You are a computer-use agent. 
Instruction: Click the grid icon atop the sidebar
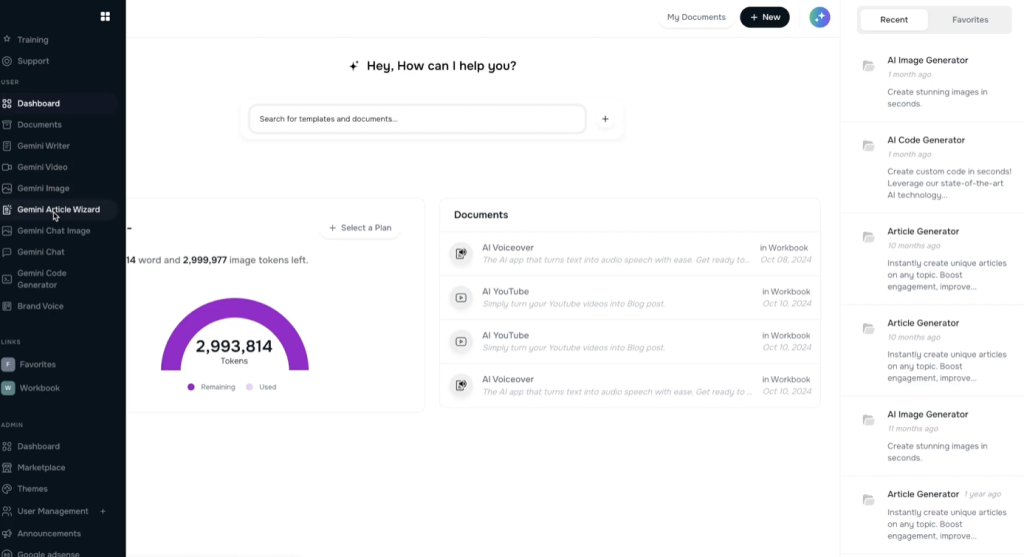click(105, 16)
